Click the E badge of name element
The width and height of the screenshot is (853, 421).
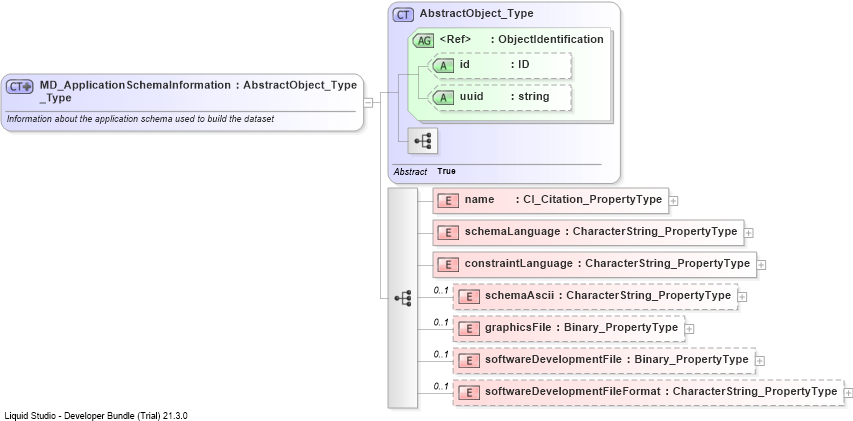(x=448, y=200)
